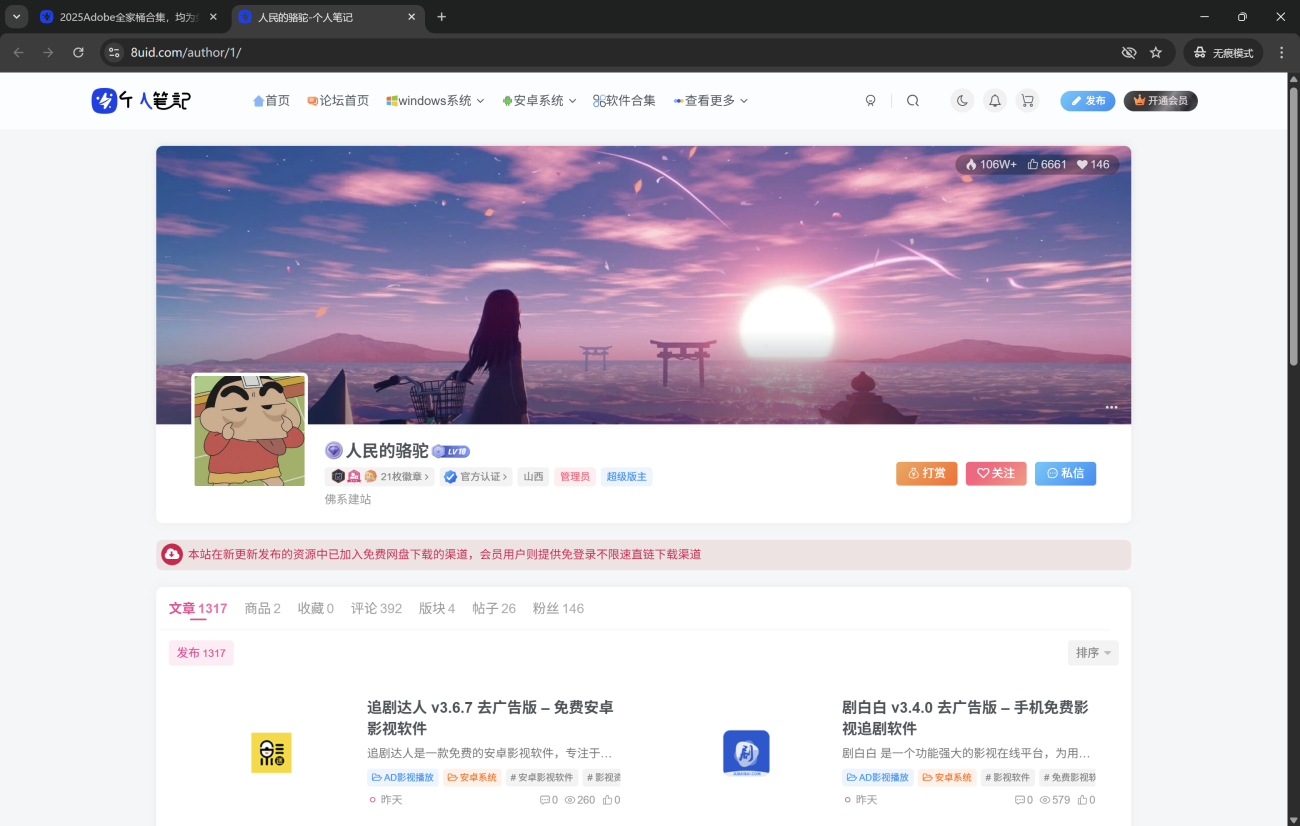This screenshot has width=1300, height=826.
Task: Expand the 查看更多 dropdown
Action: (710, 100)
